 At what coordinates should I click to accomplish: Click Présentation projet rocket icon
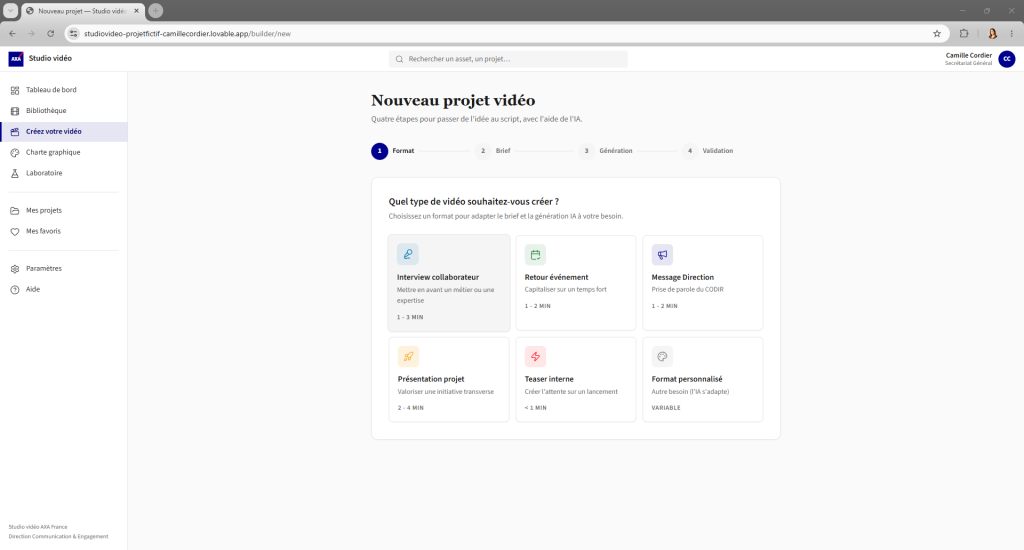[x=408, y=357]
